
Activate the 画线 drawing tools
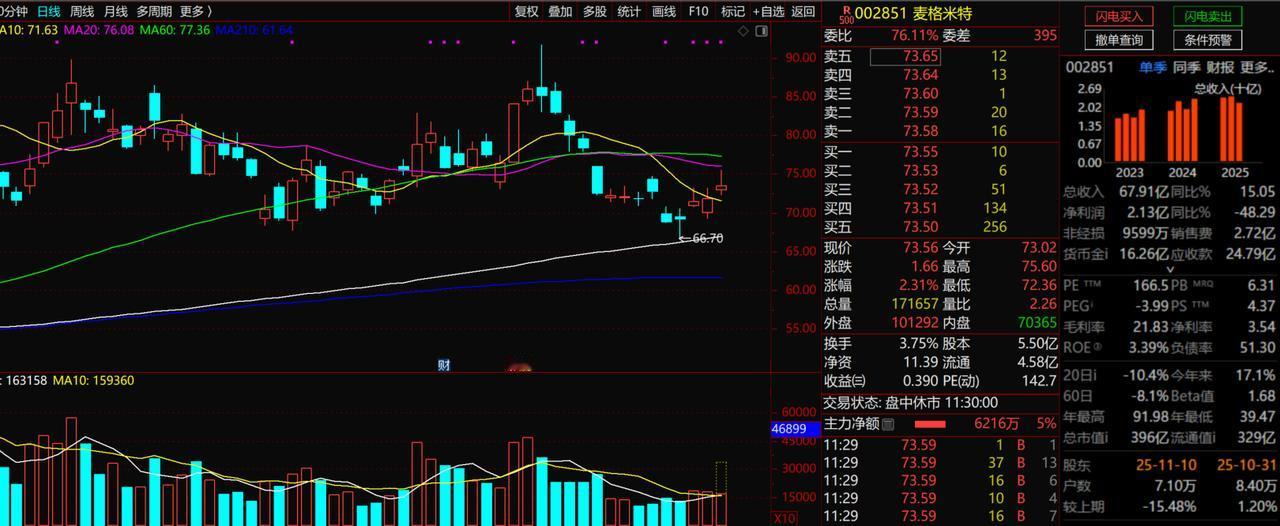664,12
